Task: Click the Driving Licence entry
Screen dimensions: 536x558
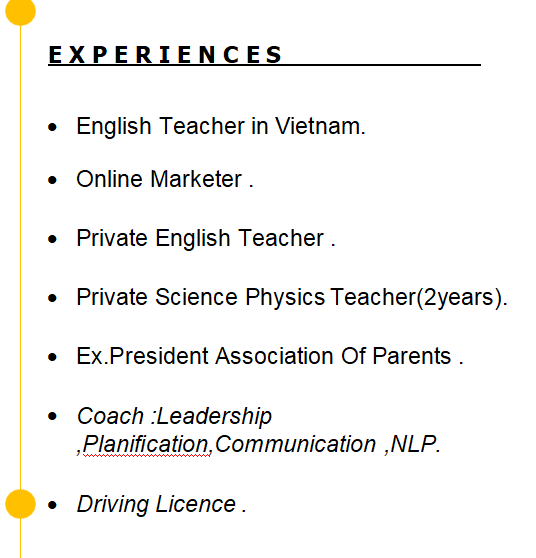Action: [x=161, y=505]
